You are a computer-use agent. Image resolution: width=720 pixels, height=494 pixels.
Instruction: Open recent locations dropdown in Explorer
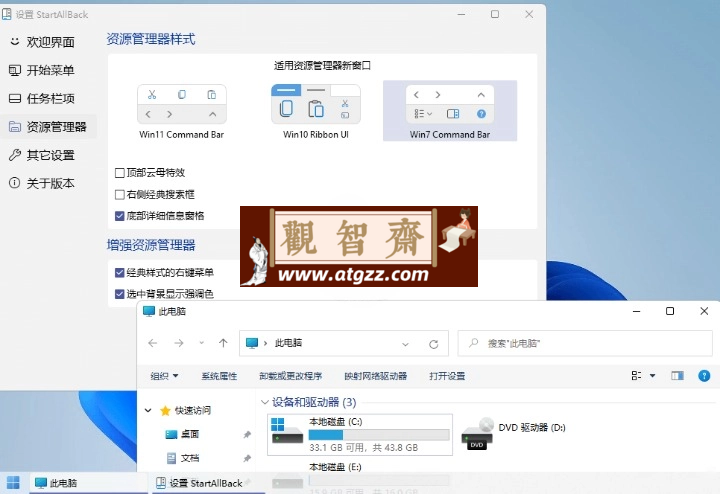(202, 342)
